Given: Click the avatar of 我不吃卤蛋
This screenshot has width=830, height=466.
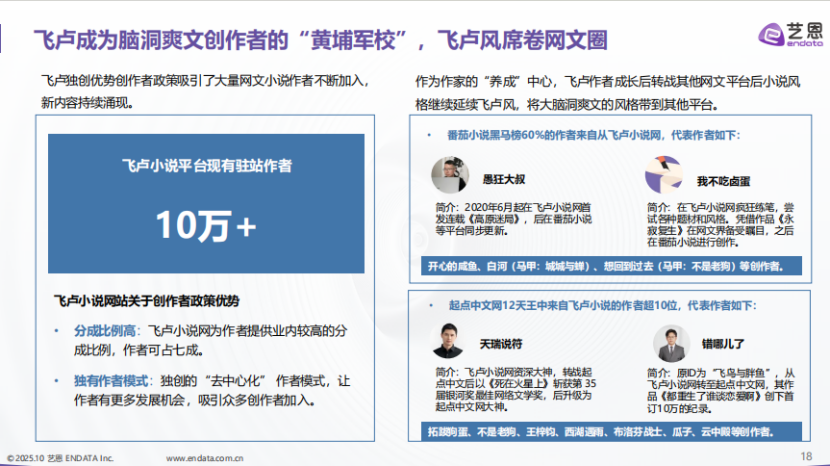Looking at the screenshot, I should [664, 175].
